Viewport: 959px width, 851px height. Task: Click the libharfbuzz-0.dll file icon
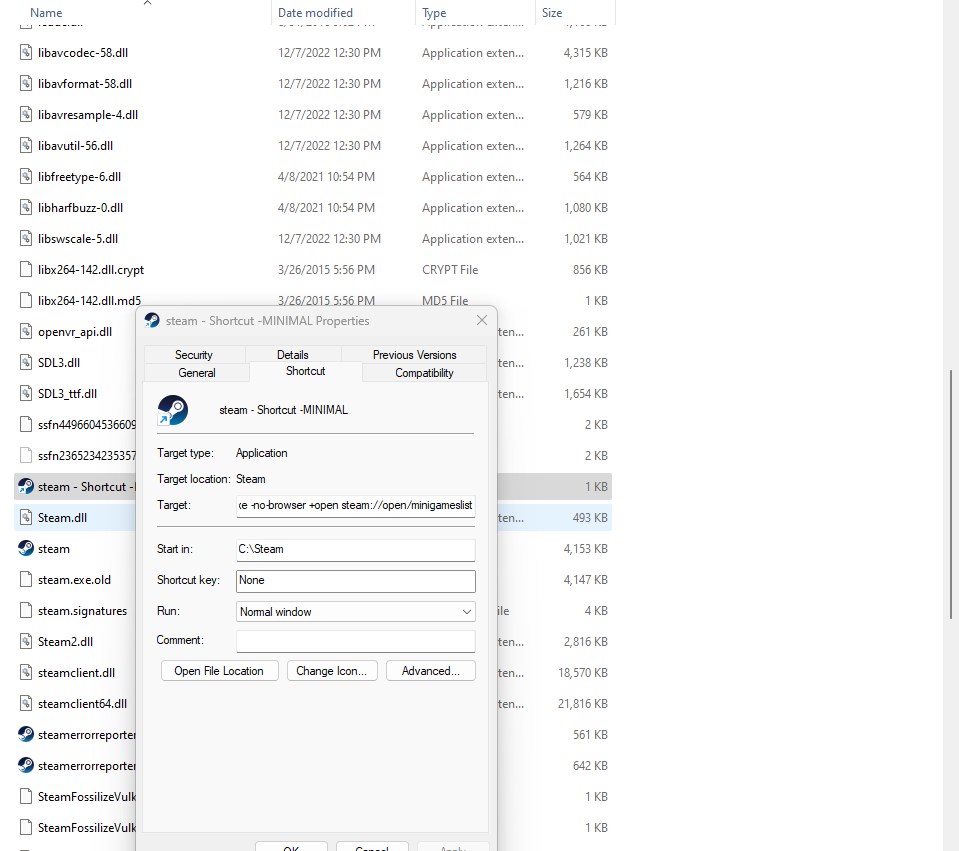click(26, 207)
